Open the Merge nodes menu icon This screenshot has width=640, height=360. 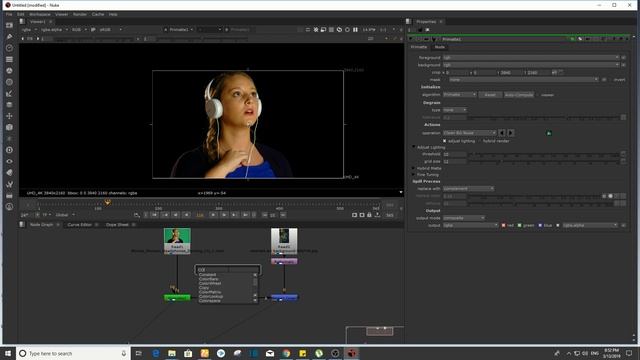9,105
